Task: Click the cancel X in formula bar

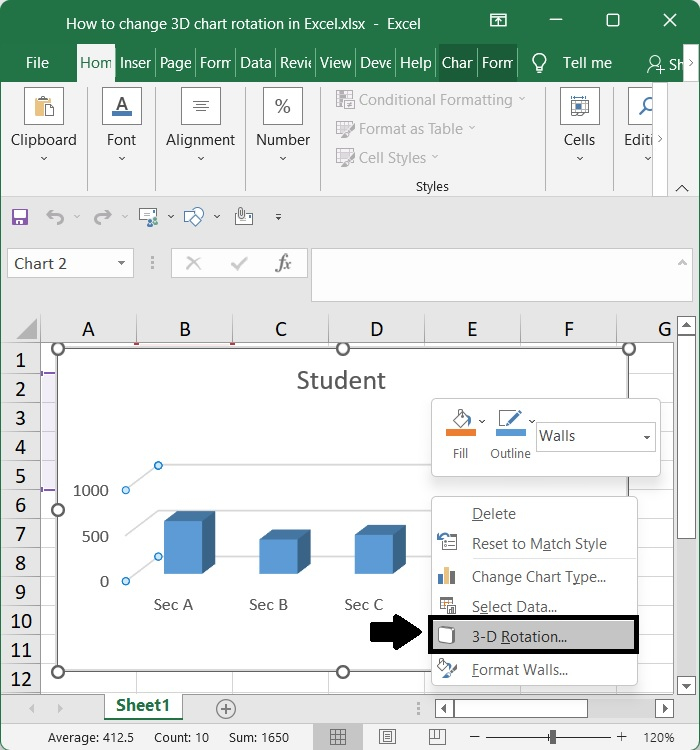Action: point(193,263)
